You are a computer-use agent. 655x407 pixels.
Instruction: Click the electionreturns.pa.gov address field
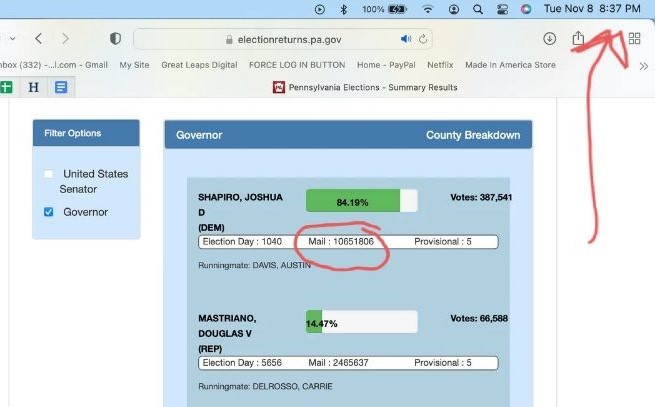tap(283, 39)
